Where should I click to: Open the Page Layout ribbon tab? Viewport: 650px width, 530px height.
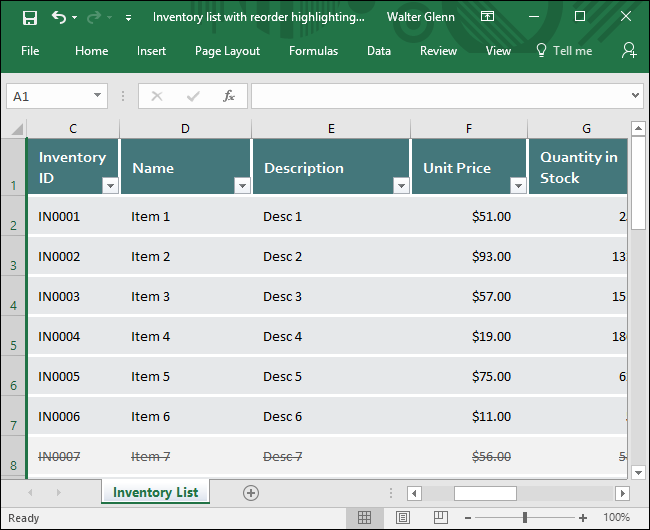tap(227, 51)
